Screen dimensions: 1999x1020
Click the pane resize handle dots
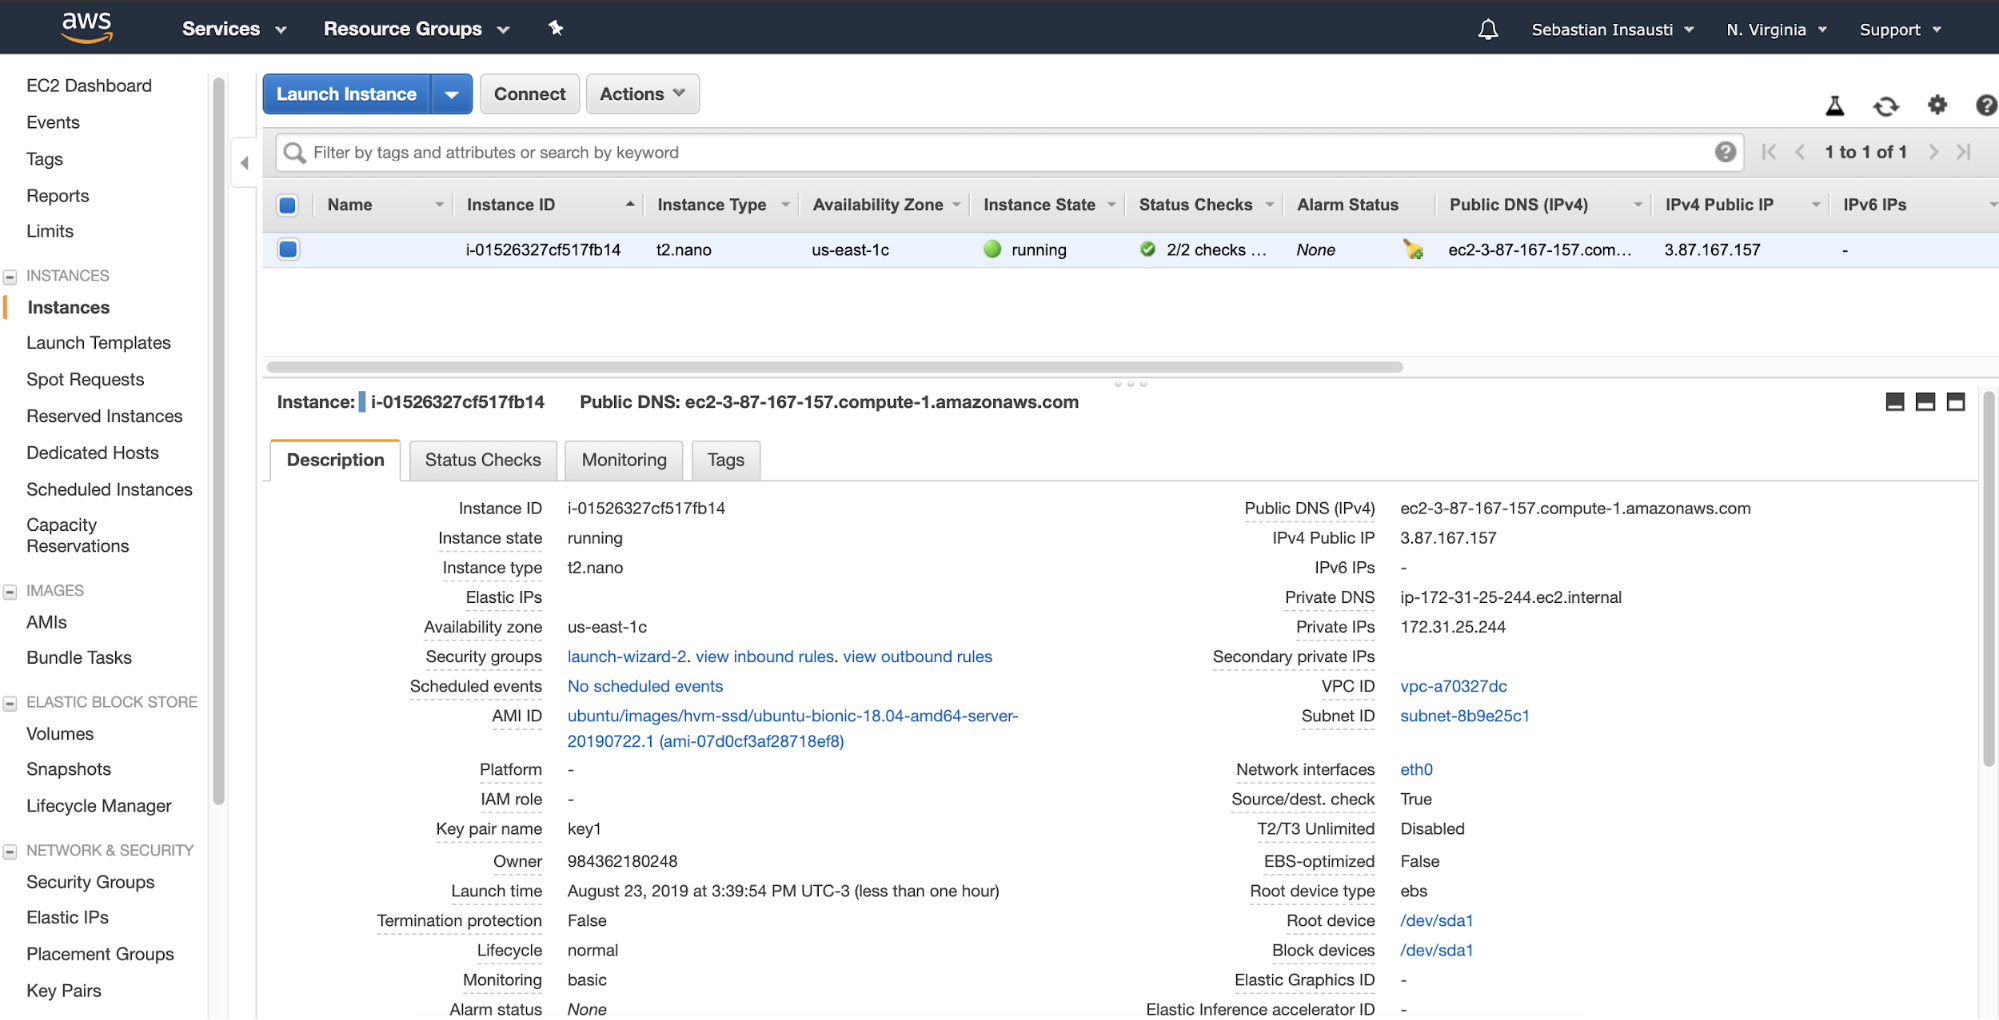tap(1130, 384)
